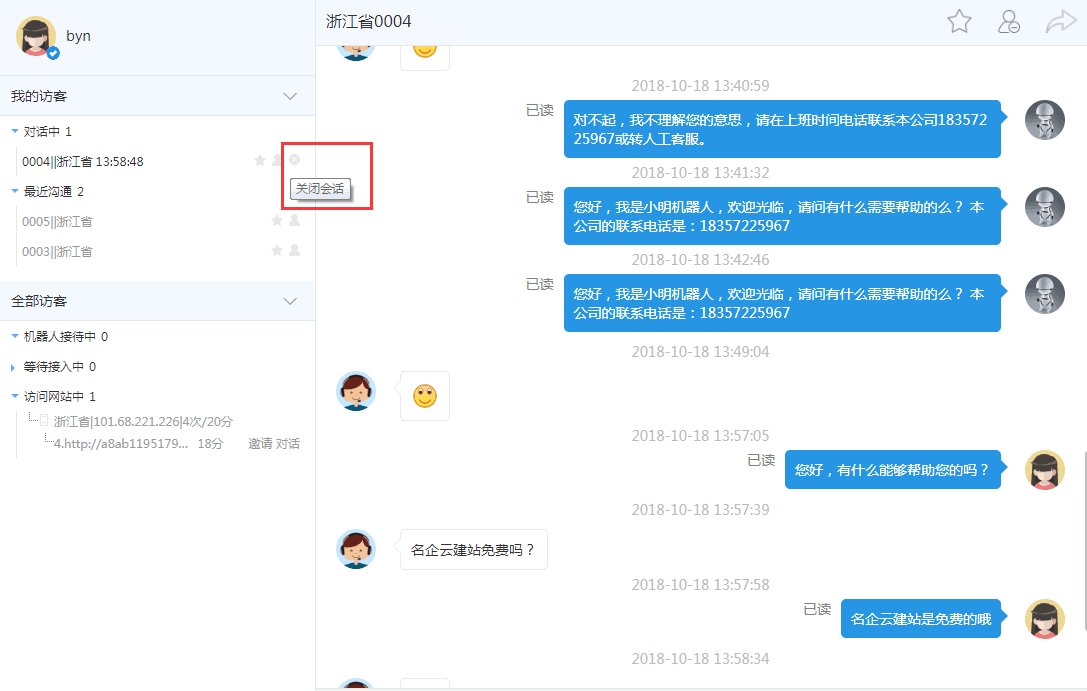Click byn profile avatar at top left
Viewport: 1087px width, 691px height.
coord(36,37)
